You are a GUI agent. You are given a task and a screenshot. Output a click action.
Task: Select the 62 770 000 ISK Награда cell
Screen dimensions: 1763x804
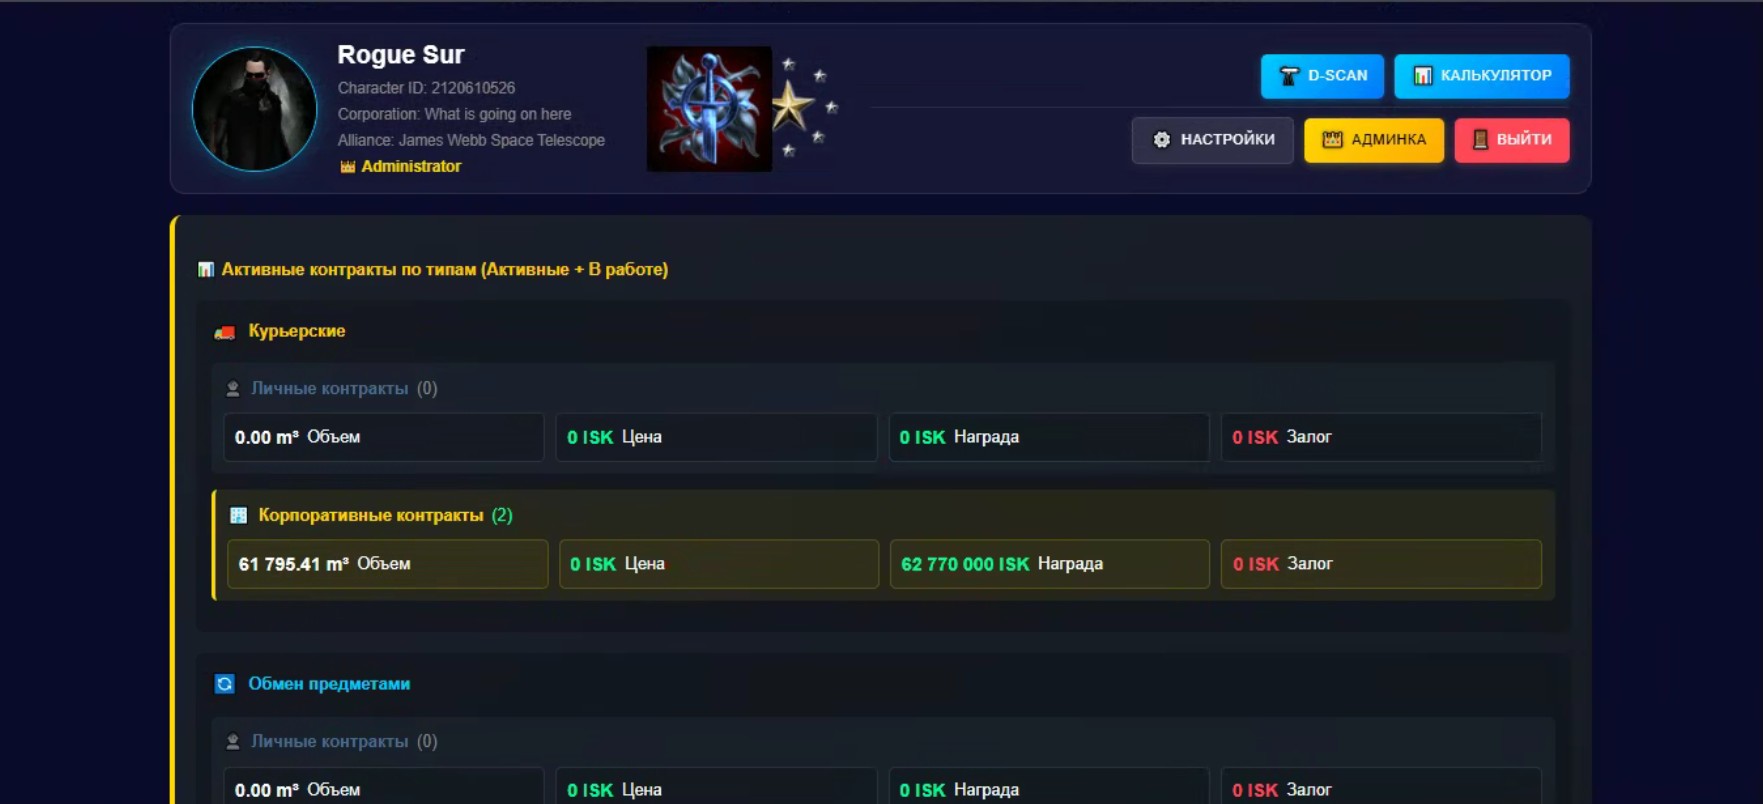[x=1049, y=564]
